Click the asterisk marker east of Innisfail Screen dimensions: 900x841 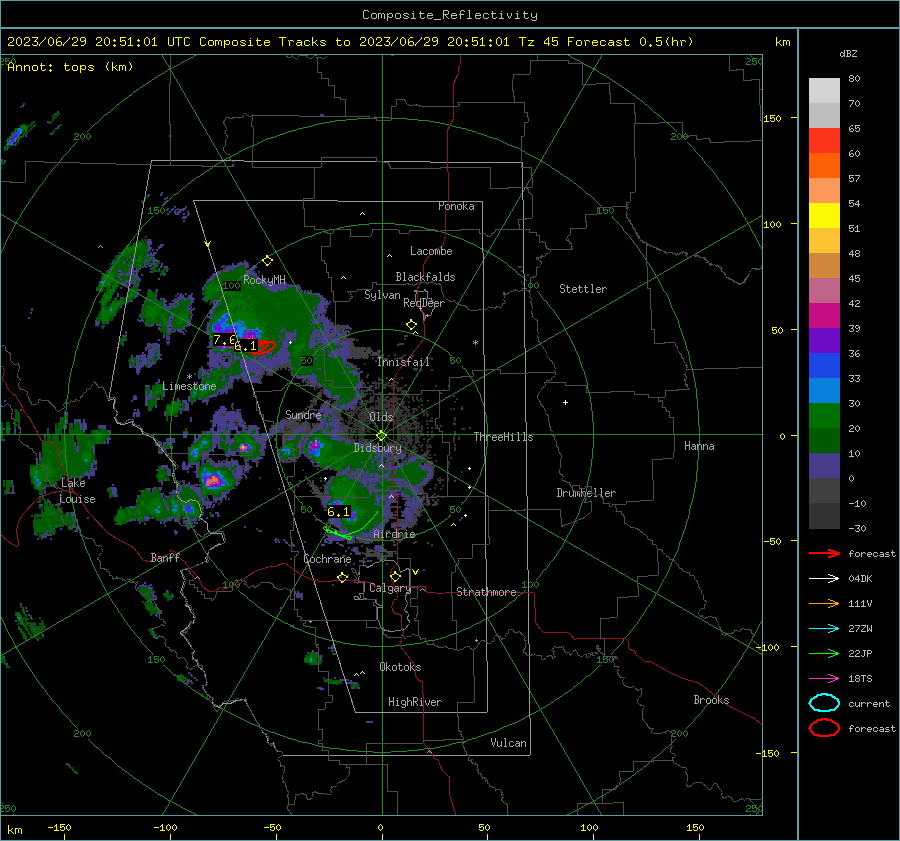475,343
